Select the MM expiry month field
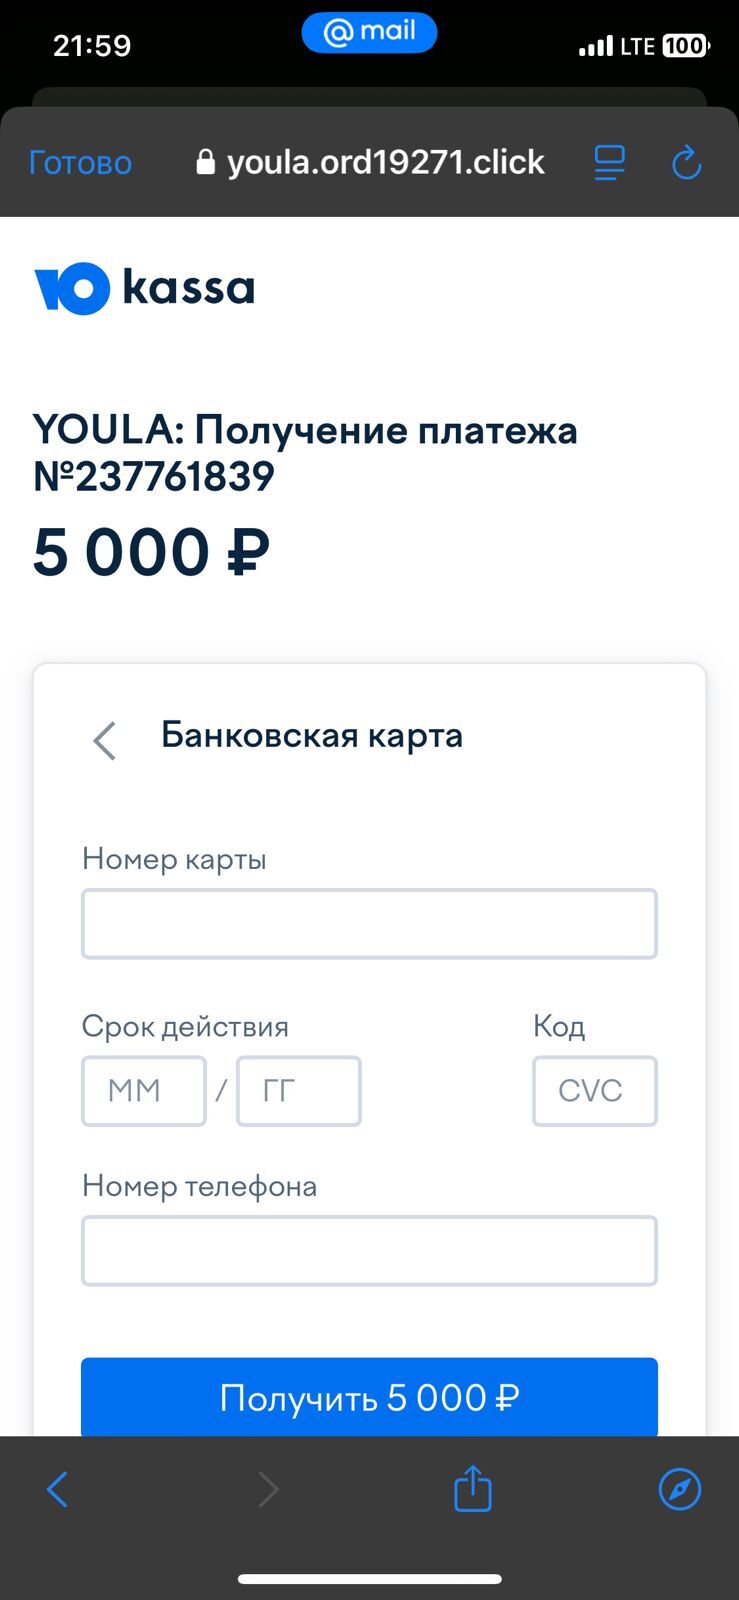 pos(144,1091)
